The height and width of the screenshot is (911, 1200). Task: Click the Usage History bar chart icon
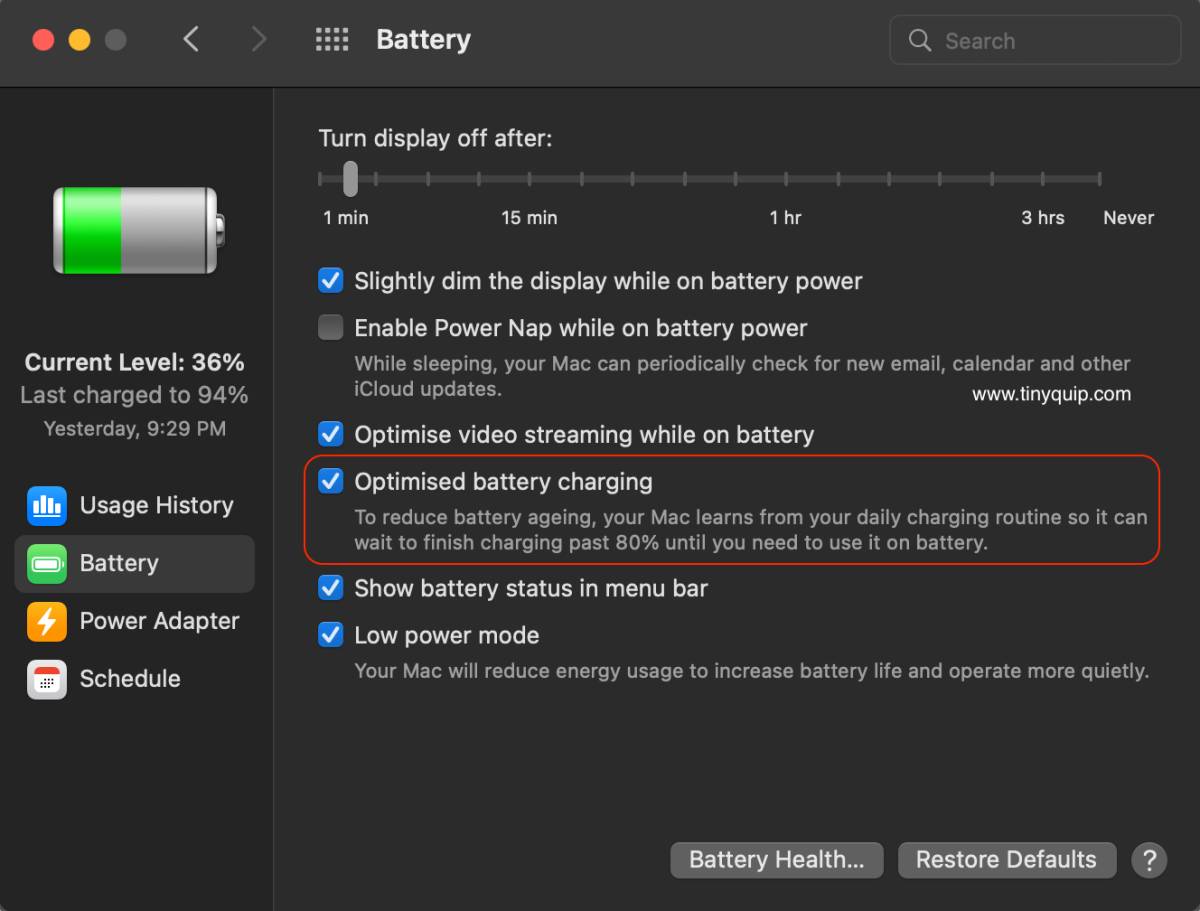[x=46, y=506]
